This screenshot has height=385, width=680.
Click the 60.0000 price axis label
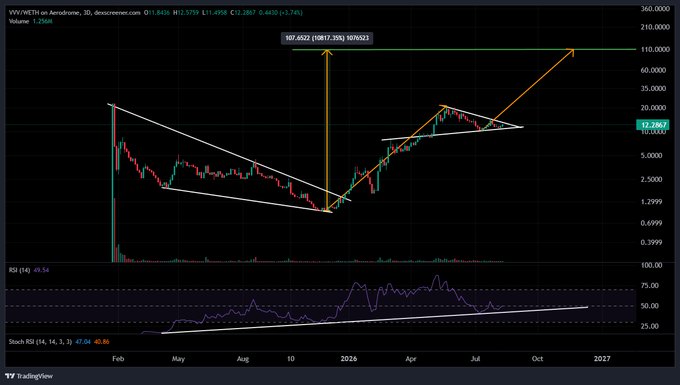(x=653, y=70)
